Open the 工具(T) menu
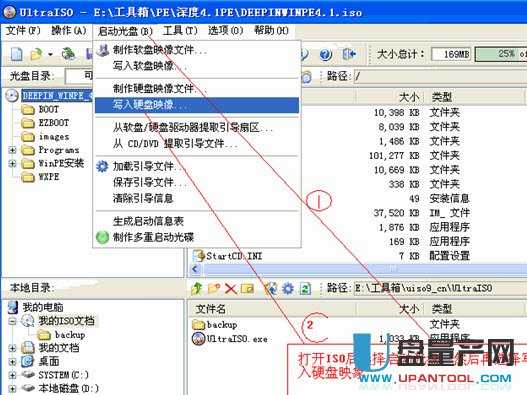The image size is (527, 395). tap(180, 31)
